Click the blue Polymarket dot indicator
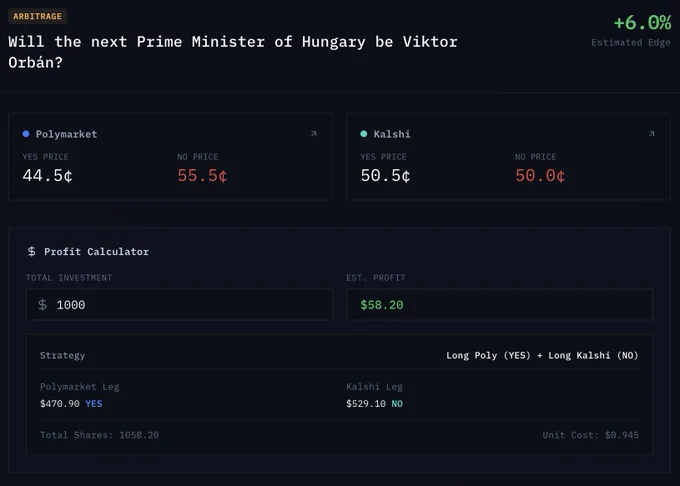 (x=26, y=134)
